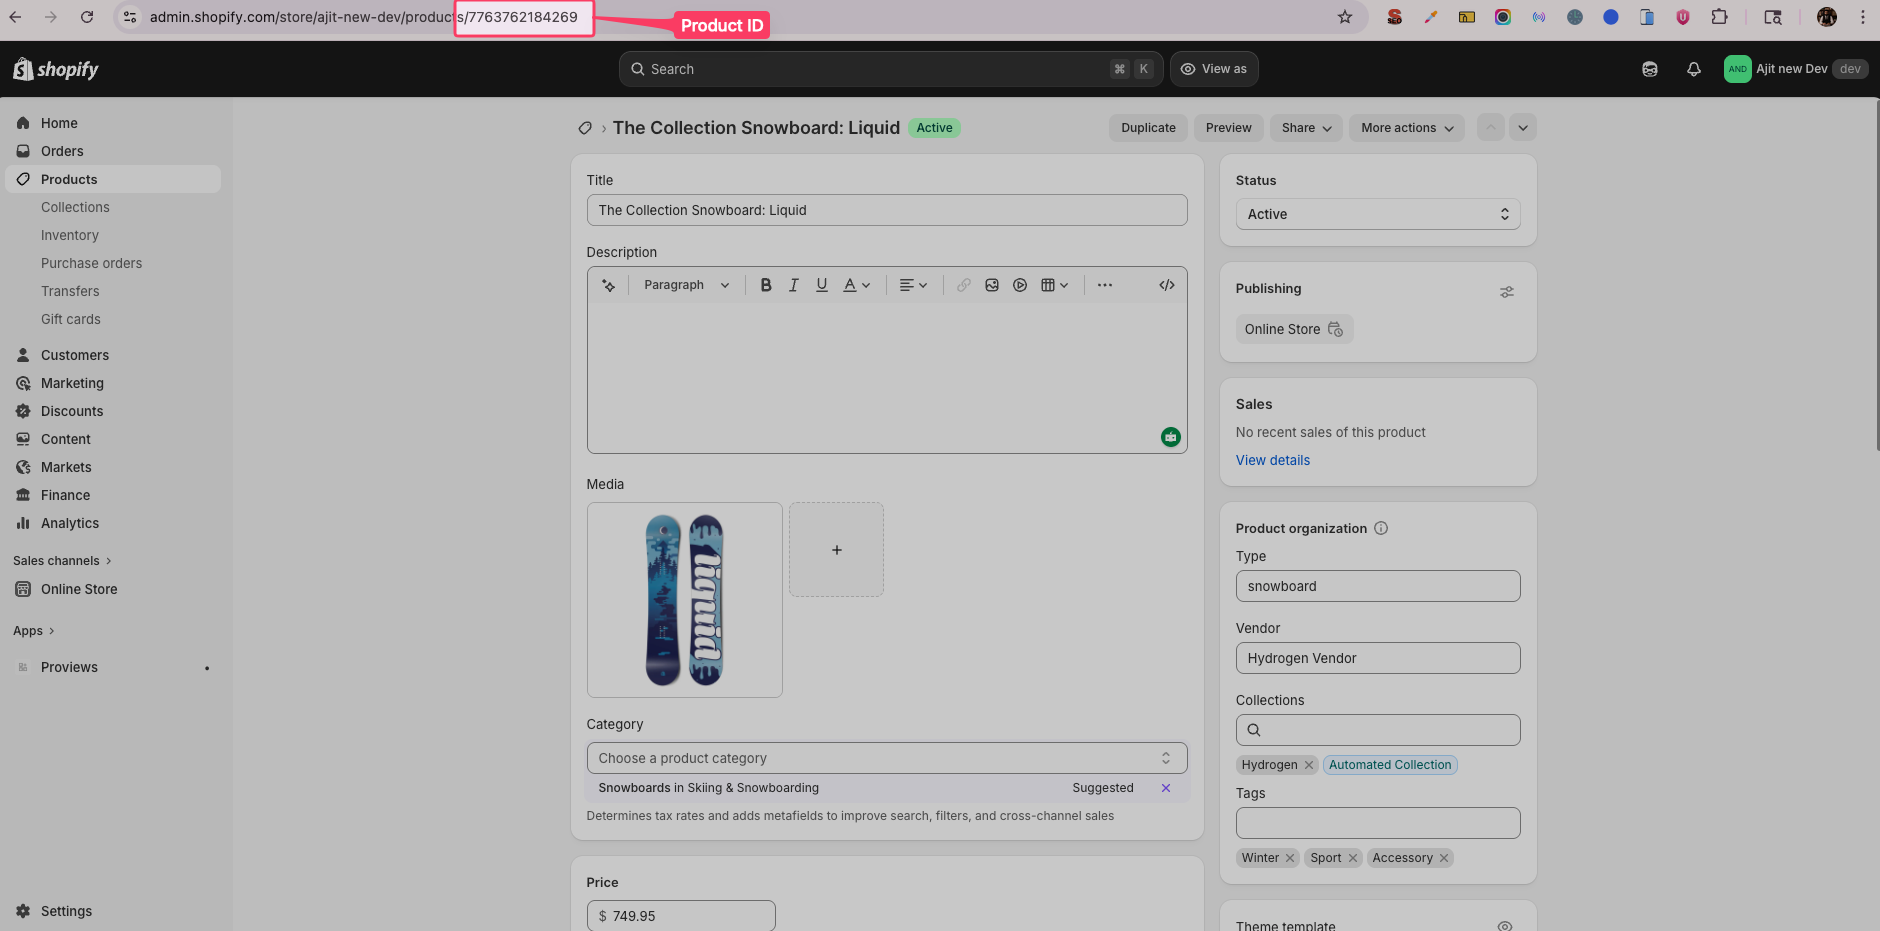
Task: Apply underline formatting to the description
Action: click(x=821, y=284)
